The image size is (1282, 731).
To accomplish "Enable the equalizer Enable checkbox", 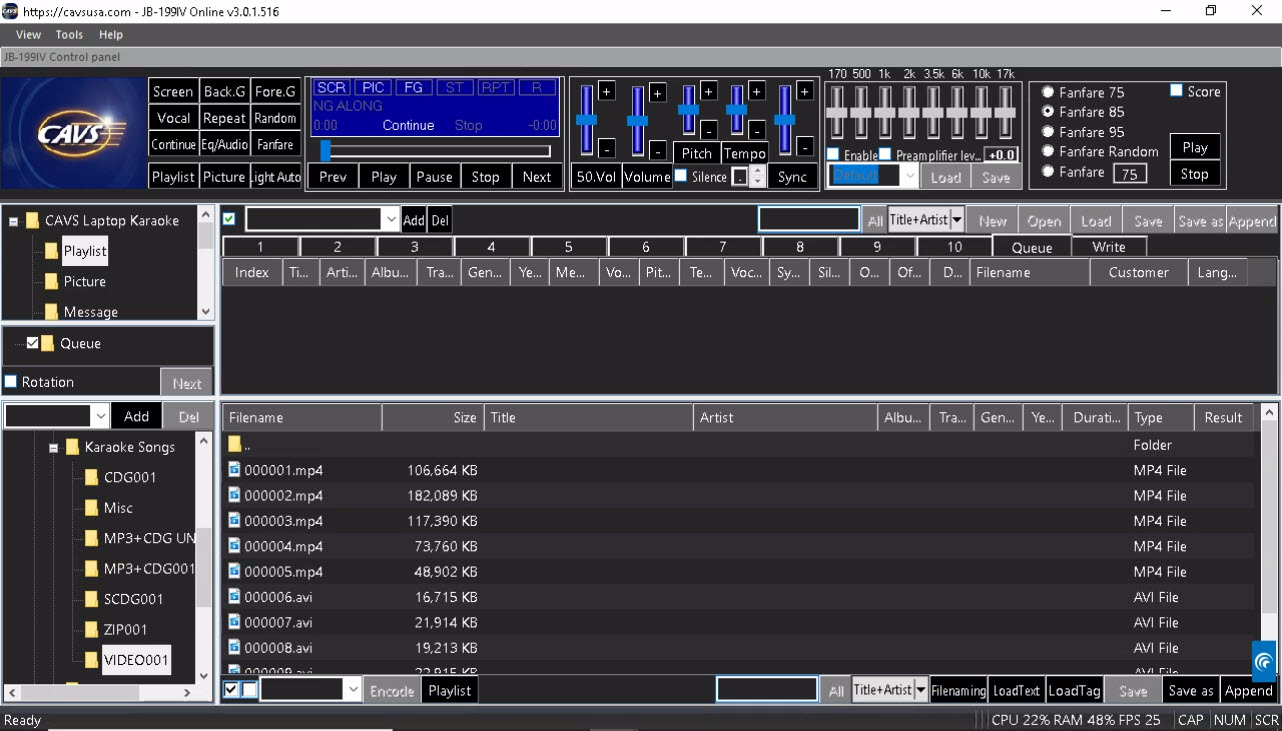I will 833,154.
